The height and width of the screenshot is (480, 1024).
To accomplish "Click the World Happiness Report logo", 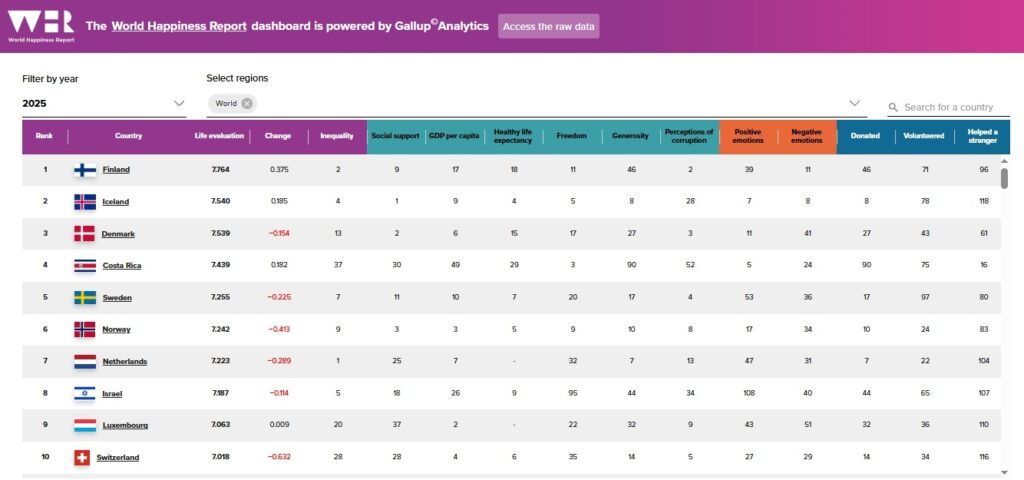I will [x=40, y=26].
